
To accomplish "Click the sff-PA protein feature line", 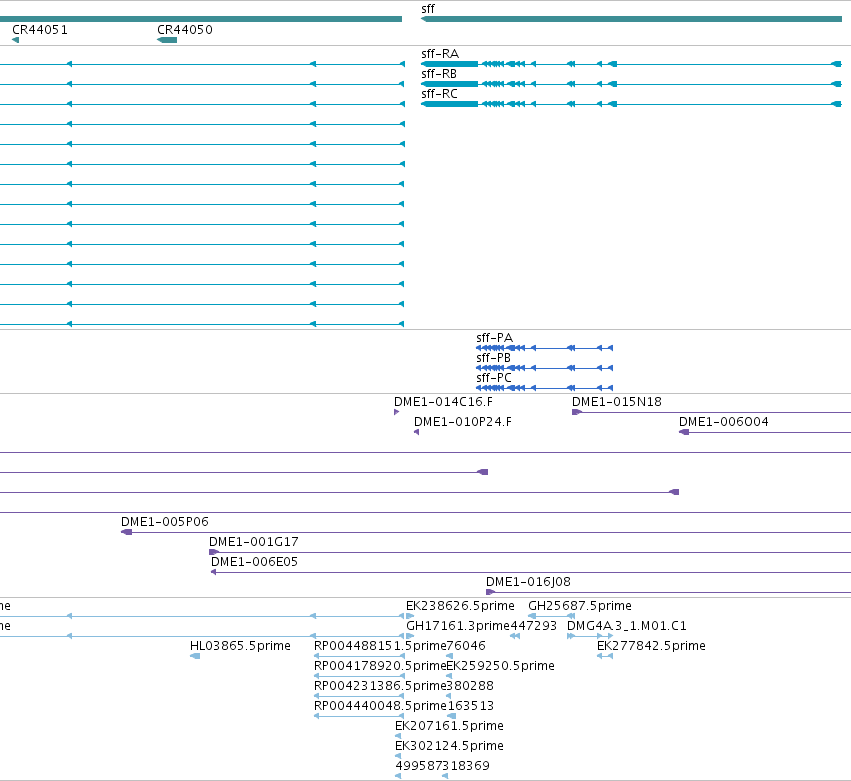I will click(544, 348).
